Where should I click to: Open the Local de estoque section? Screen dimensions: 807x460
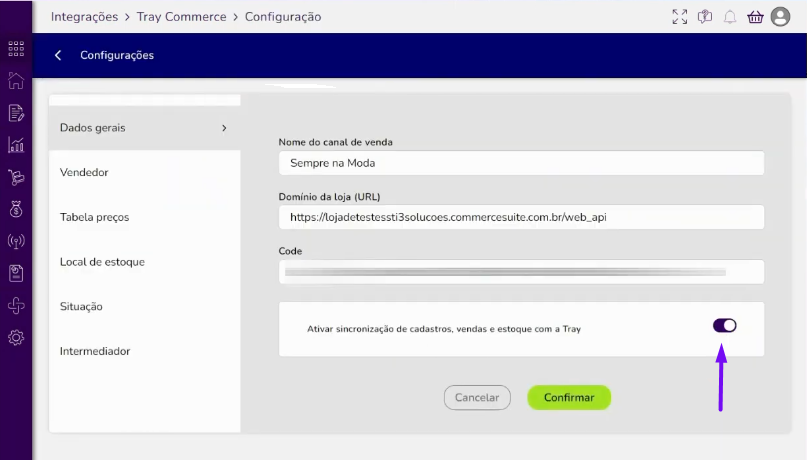pos(145,262)
